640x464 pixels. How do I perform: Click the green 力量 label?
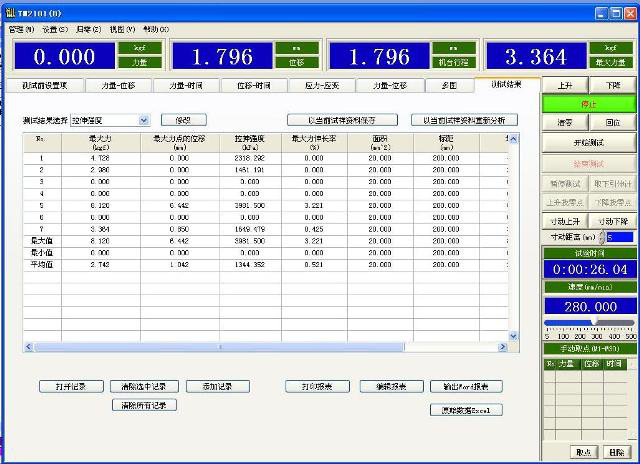click(x=140, y=62)
